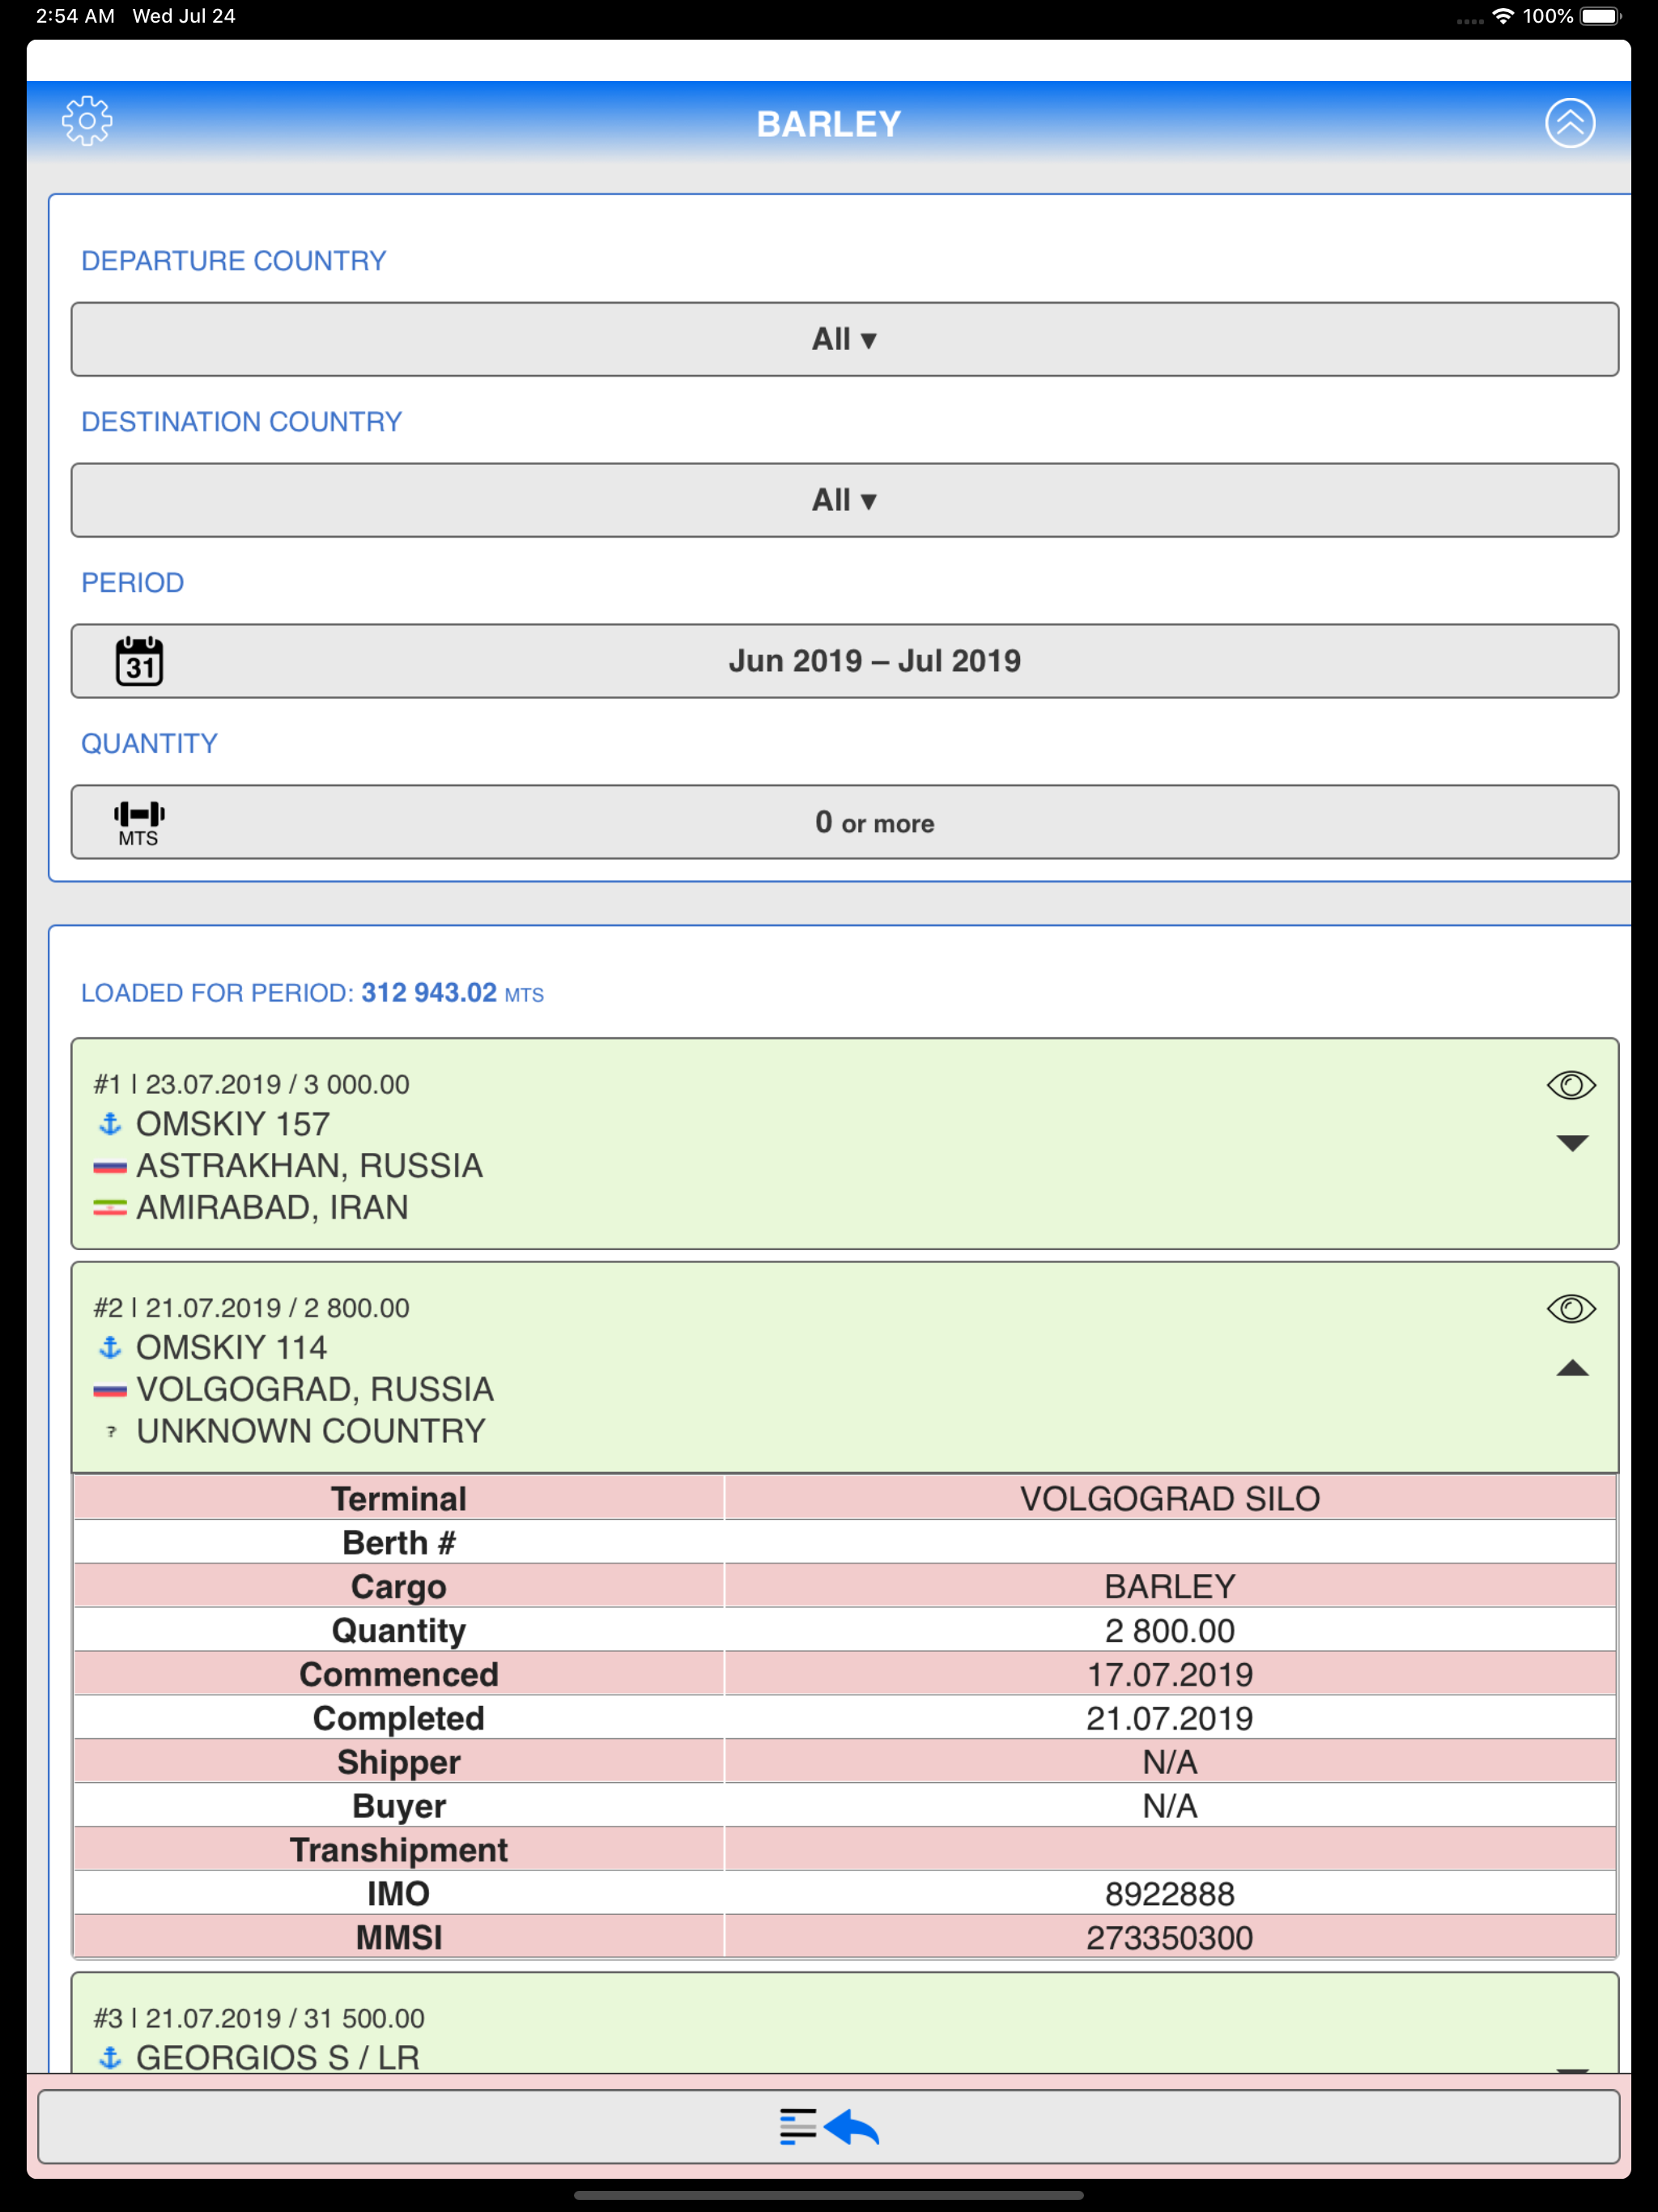Click question mark icon beside UNKNOWN COUNTRY

pyautogui.click(x=111, y=1432)
